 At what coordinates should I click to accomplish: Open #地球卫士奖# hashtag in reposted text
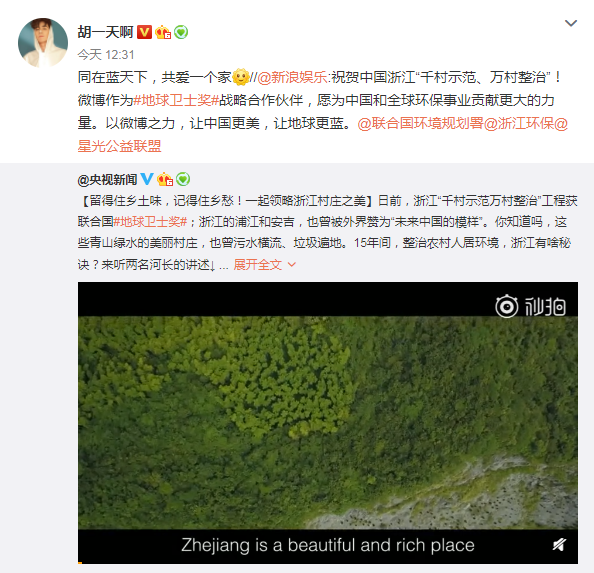150,222
